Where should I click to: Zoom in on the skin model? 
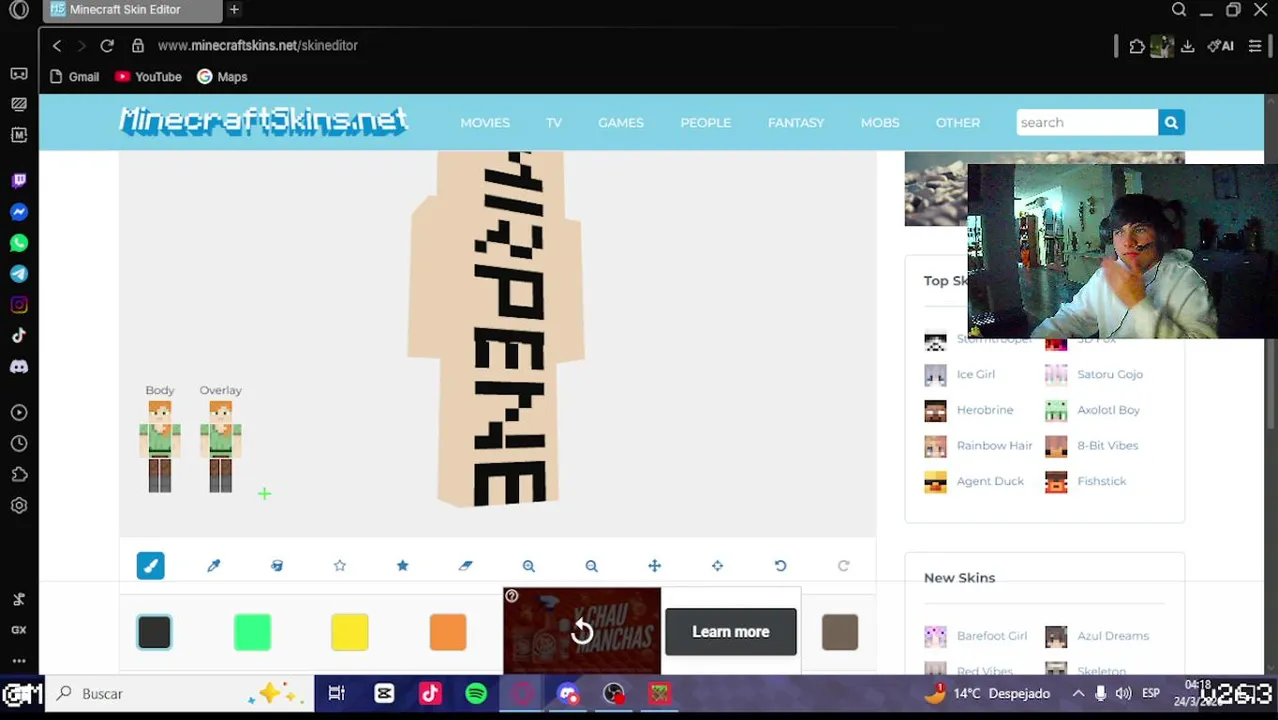click(x=529, y=566)
